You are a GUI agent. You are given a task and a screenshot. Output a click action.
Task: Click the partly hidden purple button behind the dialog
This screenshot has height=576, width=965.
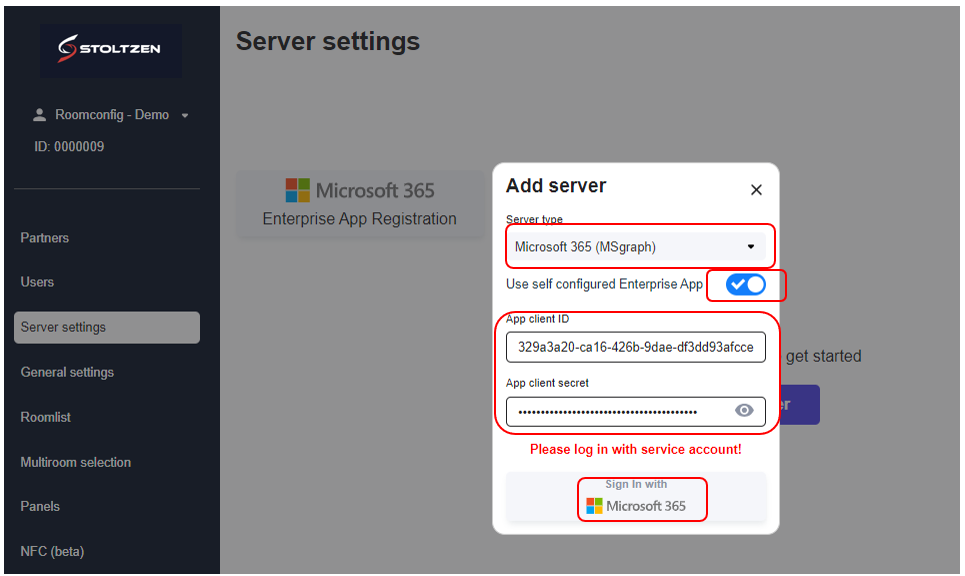pos(799,404)
